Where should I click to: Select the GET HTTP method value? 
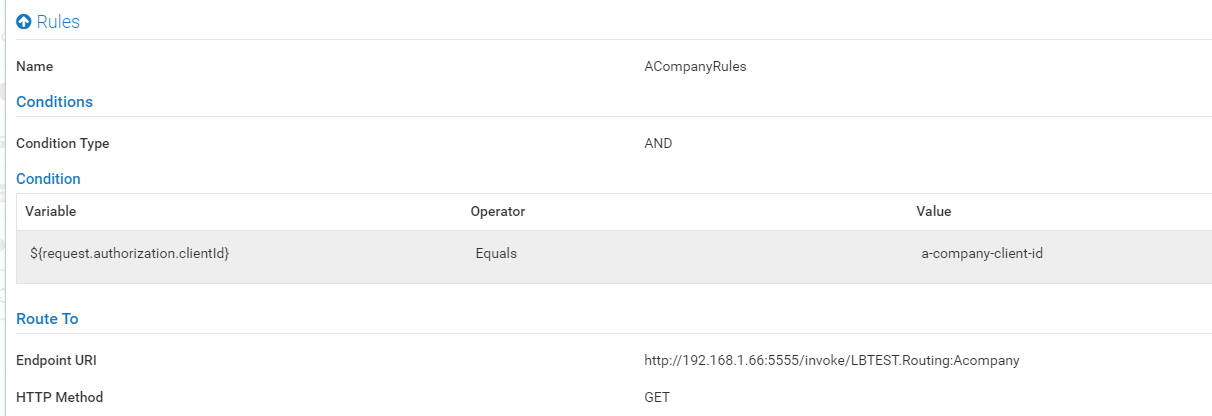pyautogui.click(x=657, y=398)
